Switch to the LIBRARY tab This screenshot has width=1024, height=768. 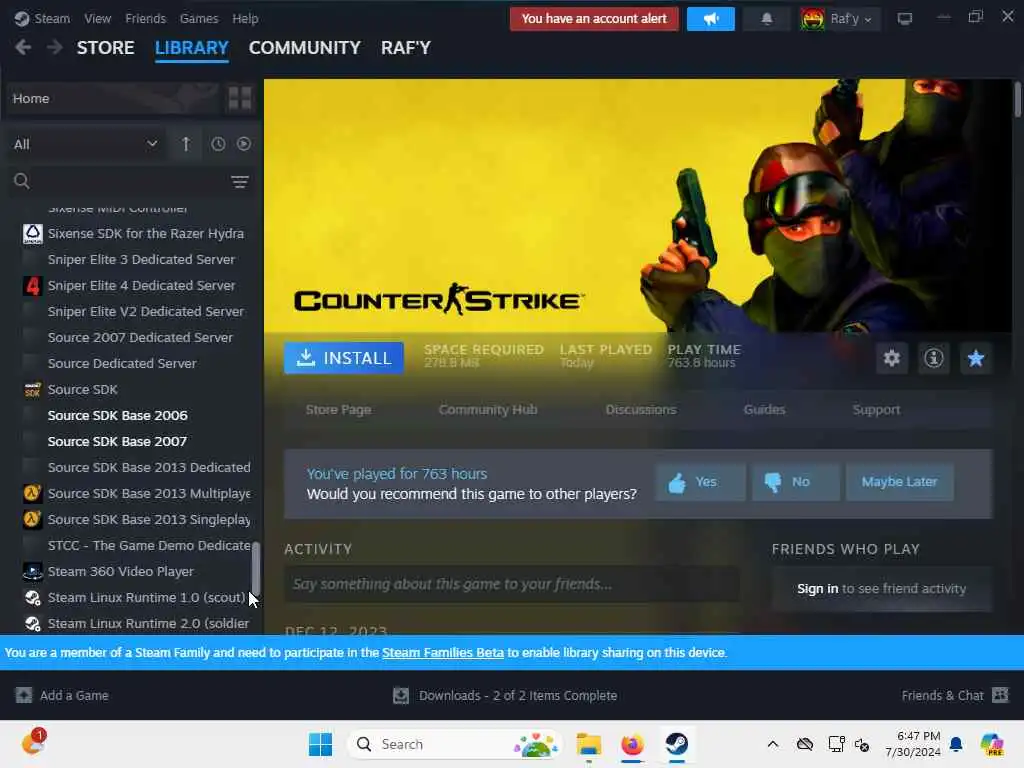(x=191, y=48)
